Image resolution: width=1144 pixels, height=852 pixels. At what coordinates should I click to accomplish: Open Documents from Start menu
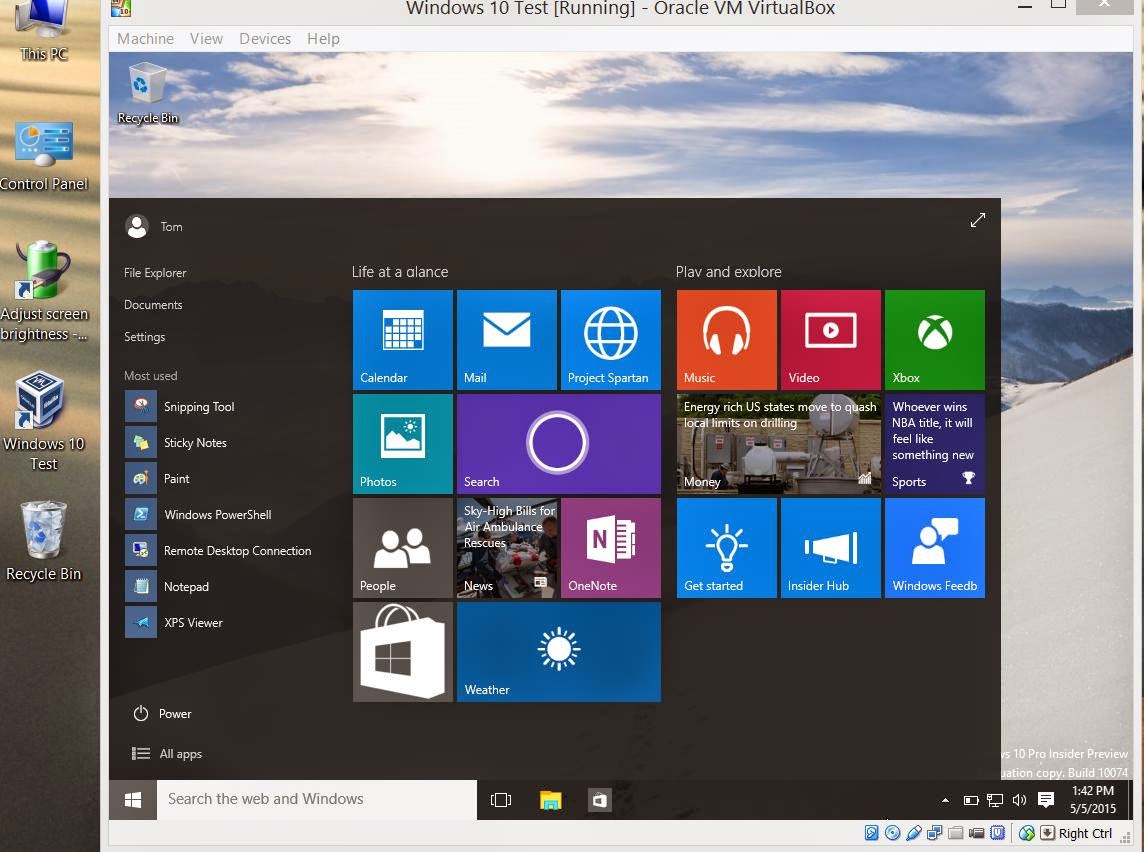tap(153, 305)
